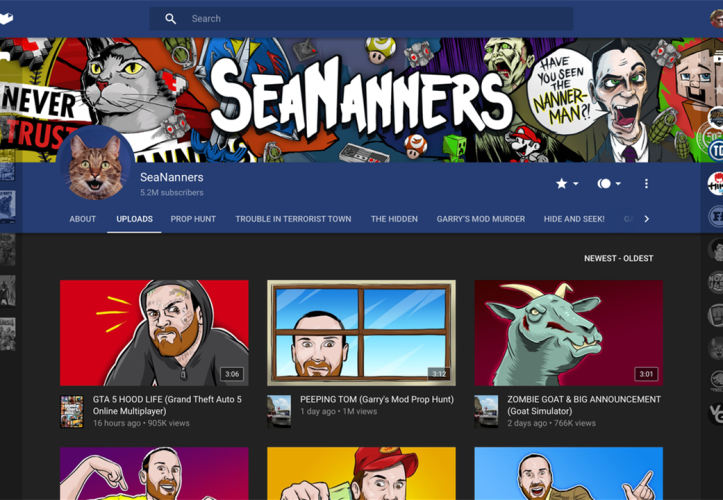This screenshot has height=500, width=723.
Task: Play the GTA 5 HOOD LIFE thumbnail
Action: [154, 333]
